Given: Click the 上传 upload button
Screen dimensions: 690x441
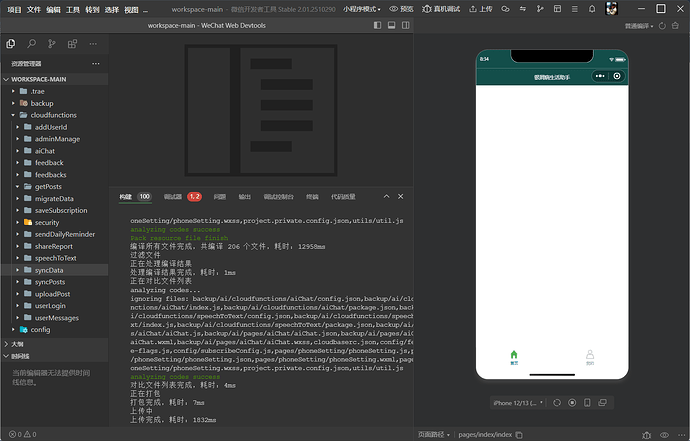Looking at the screenshot, I should point(481,9).
